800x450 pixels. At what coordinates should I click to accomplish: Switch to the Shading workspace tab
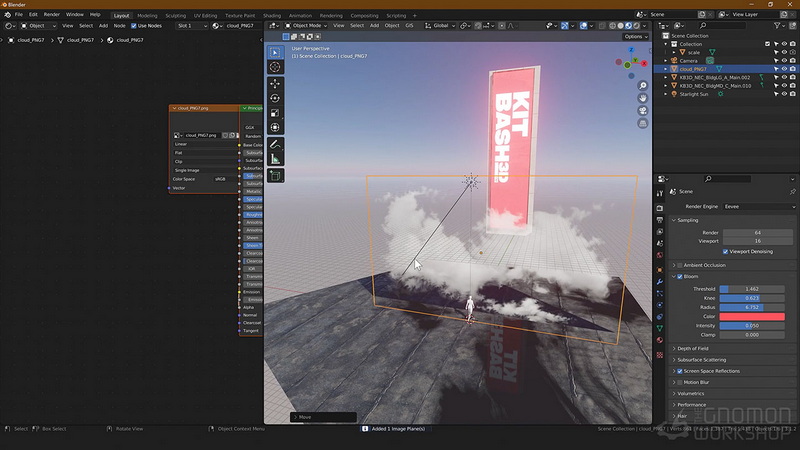[x=272, y=15]
